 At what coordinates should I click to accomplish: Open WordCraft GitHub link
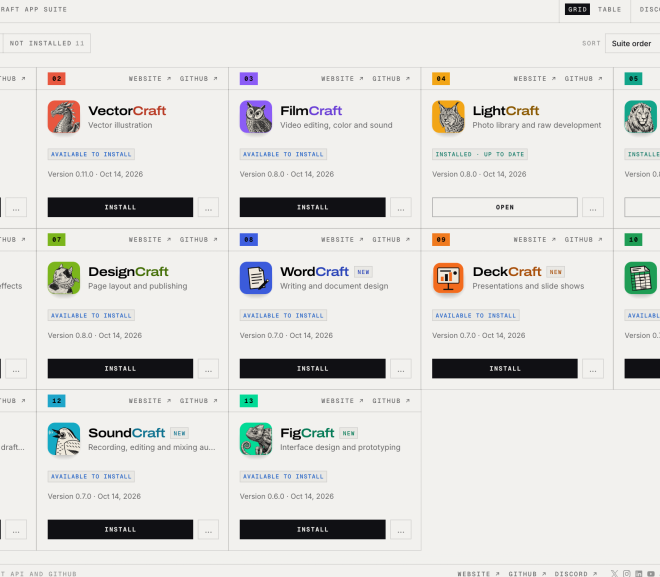click(x=391, y=239)
